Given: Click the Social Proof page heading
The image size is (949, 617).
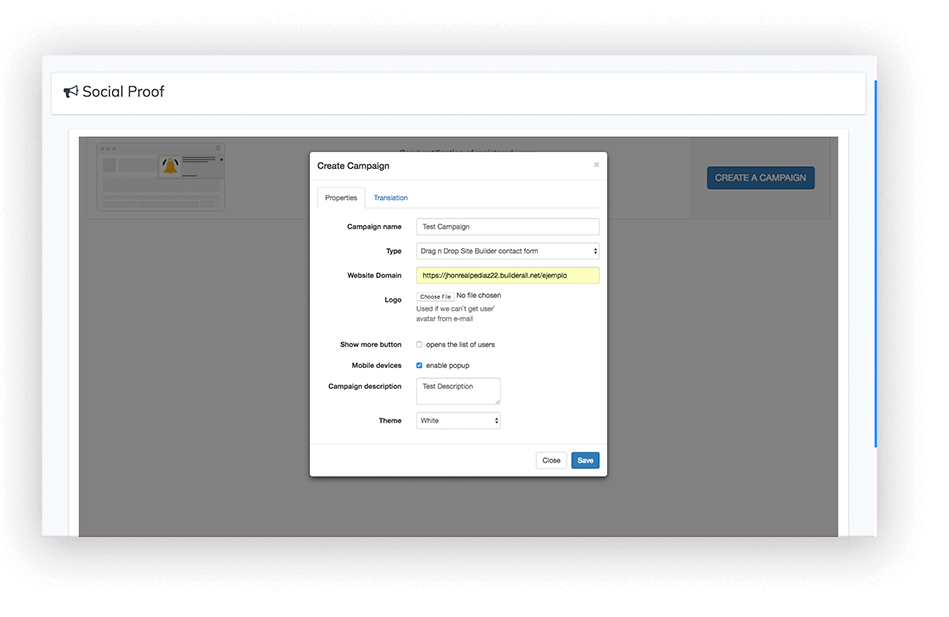Looking at the screenshot, I should tap(123, 92).
